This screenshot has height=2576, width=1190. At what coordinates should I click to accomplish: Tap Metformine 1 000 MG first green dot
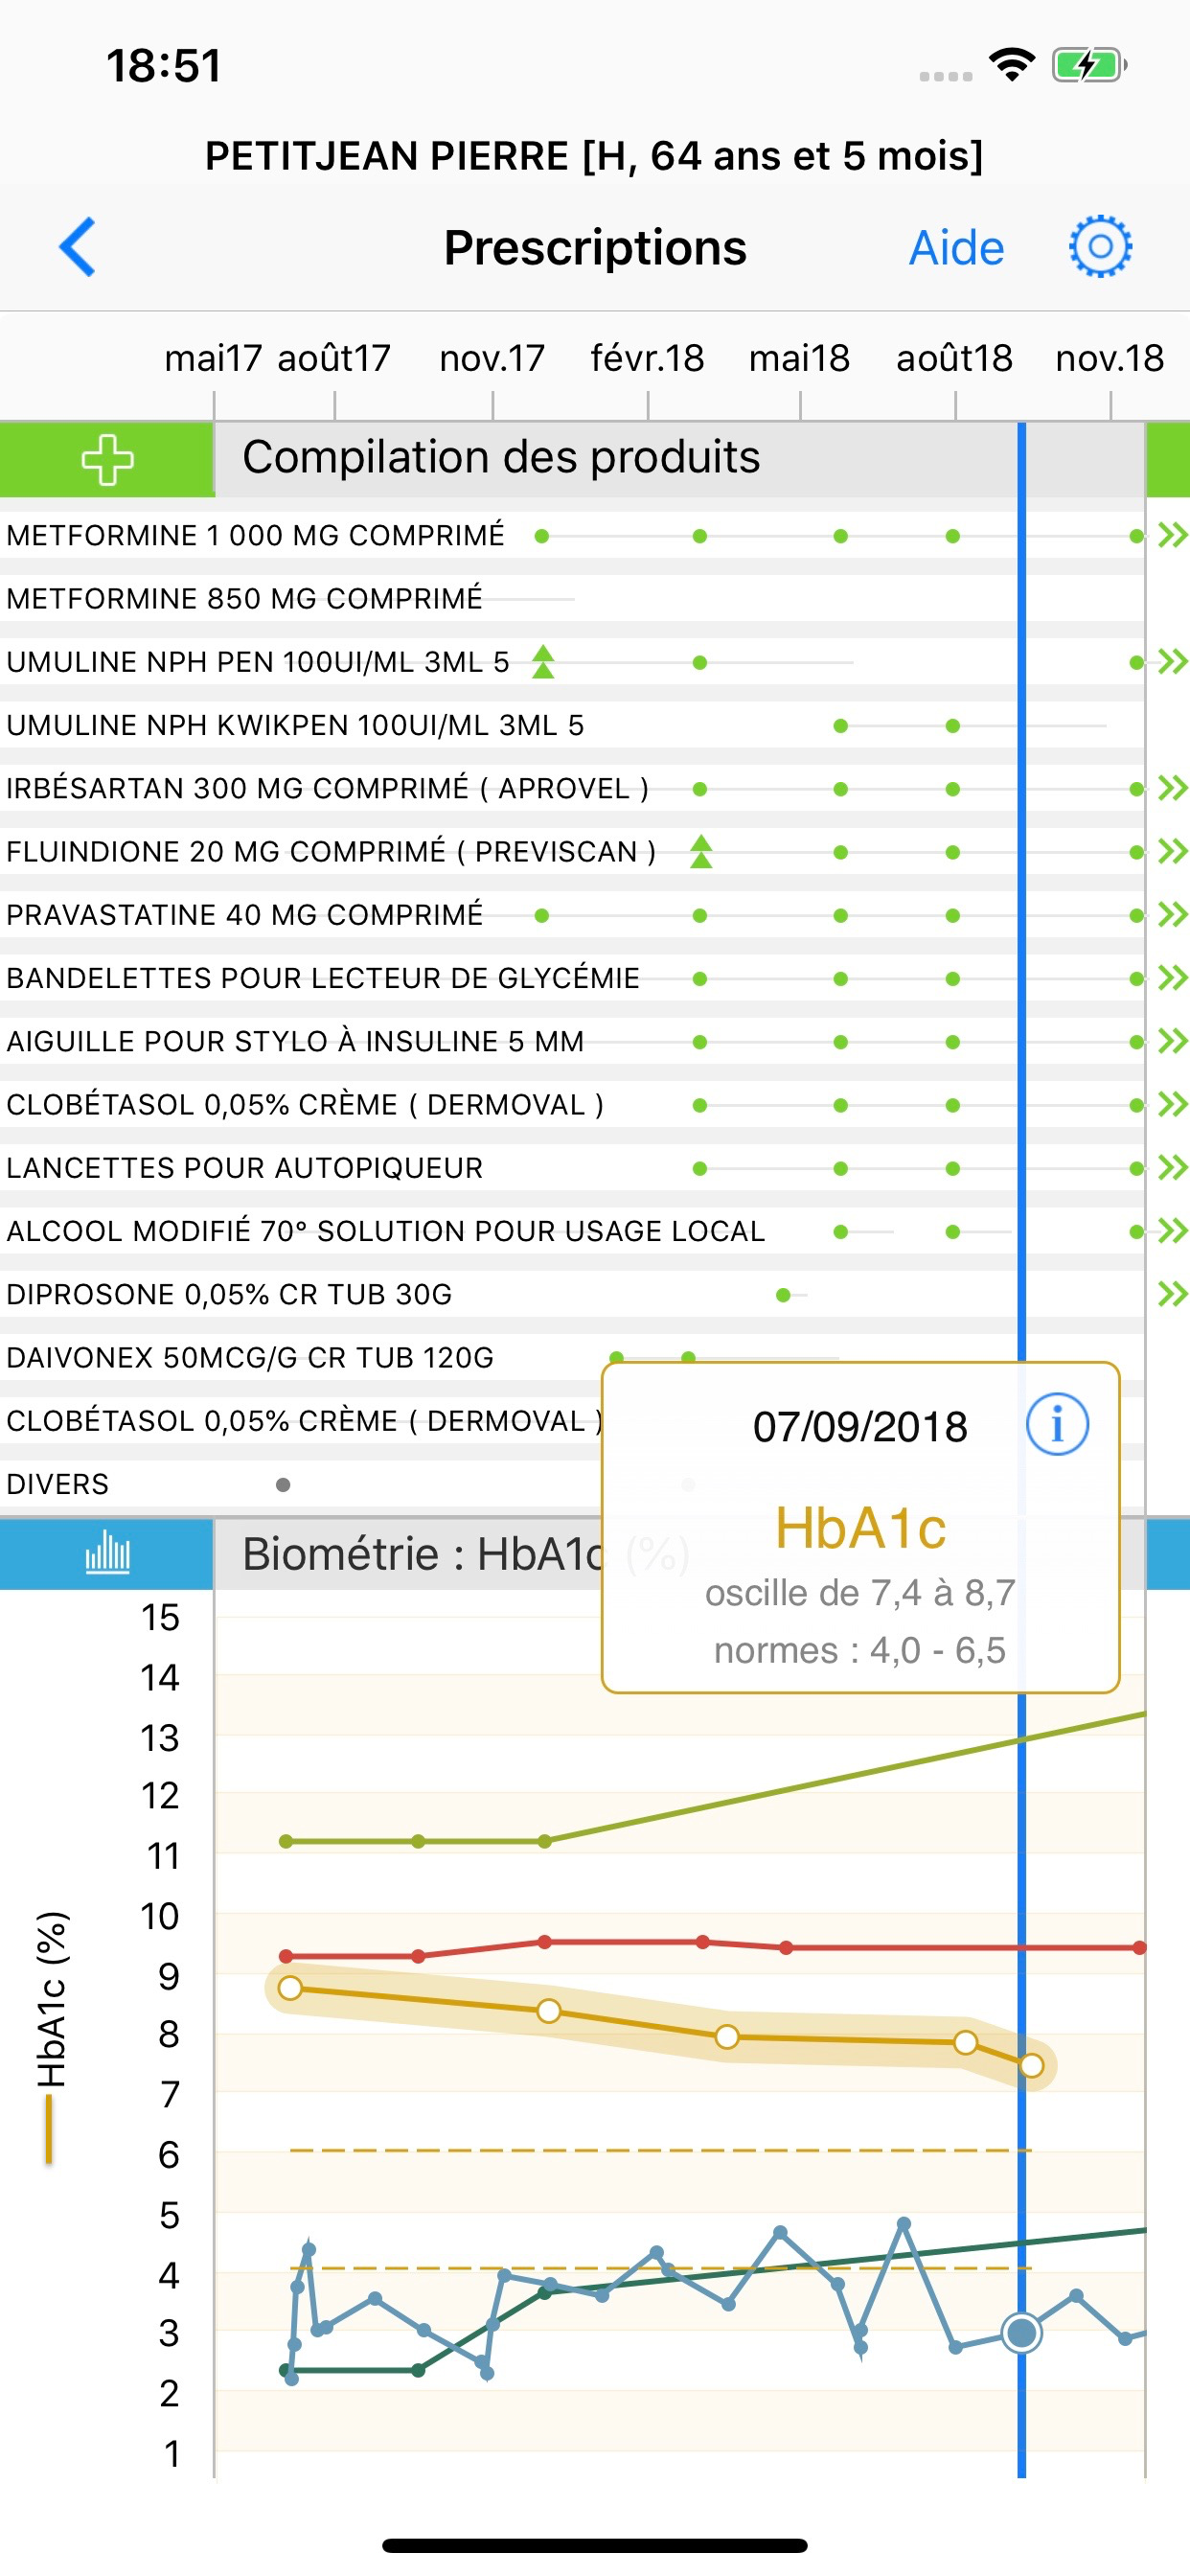542,536
